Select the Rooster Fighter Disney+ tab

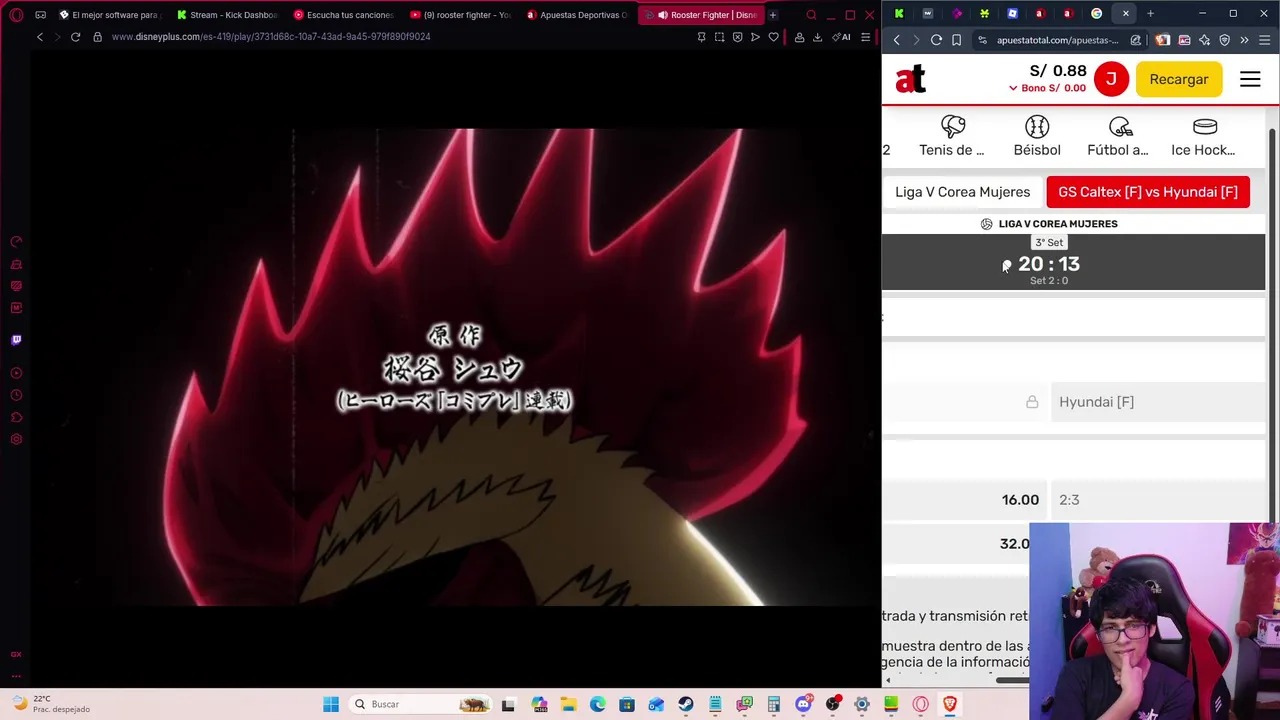(x=701, y=15)
